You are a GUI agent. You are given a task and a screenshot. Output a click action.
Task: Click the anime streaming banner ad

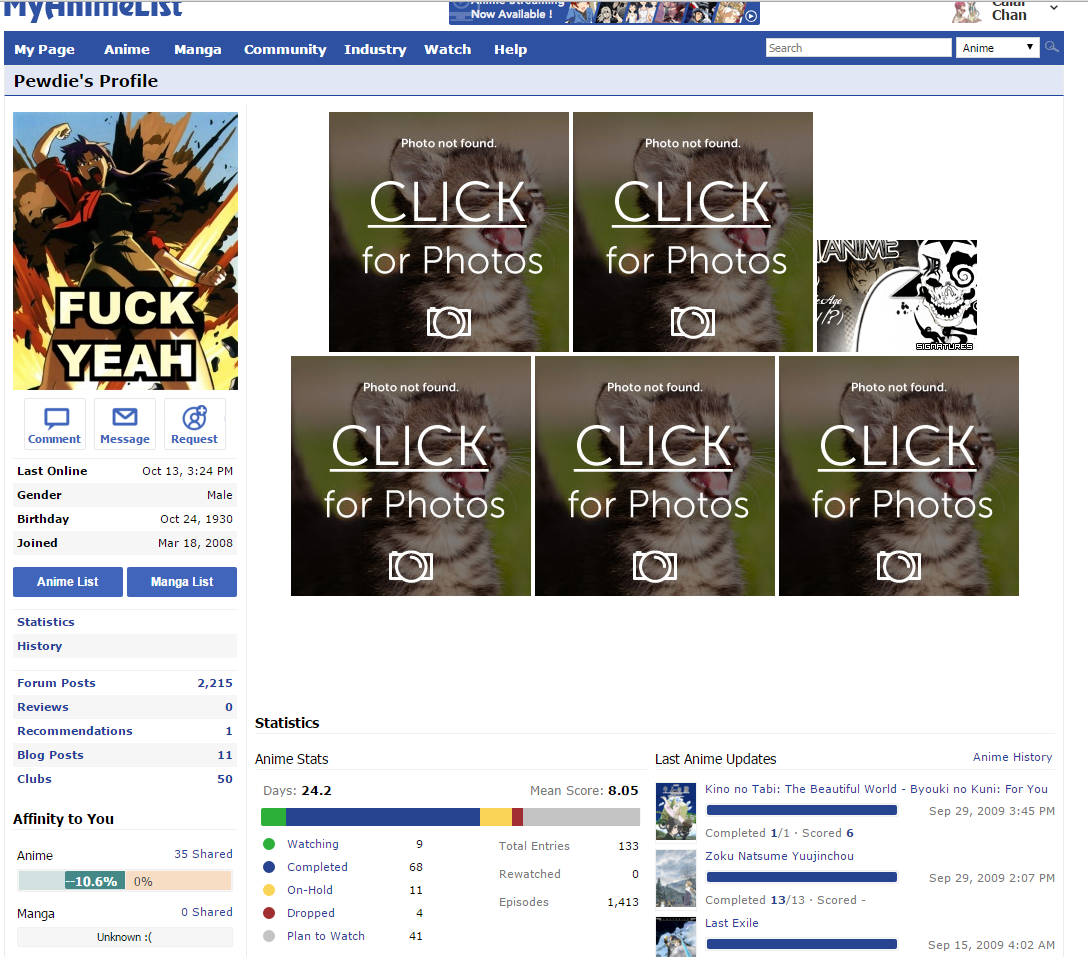(x=604, y=12)
